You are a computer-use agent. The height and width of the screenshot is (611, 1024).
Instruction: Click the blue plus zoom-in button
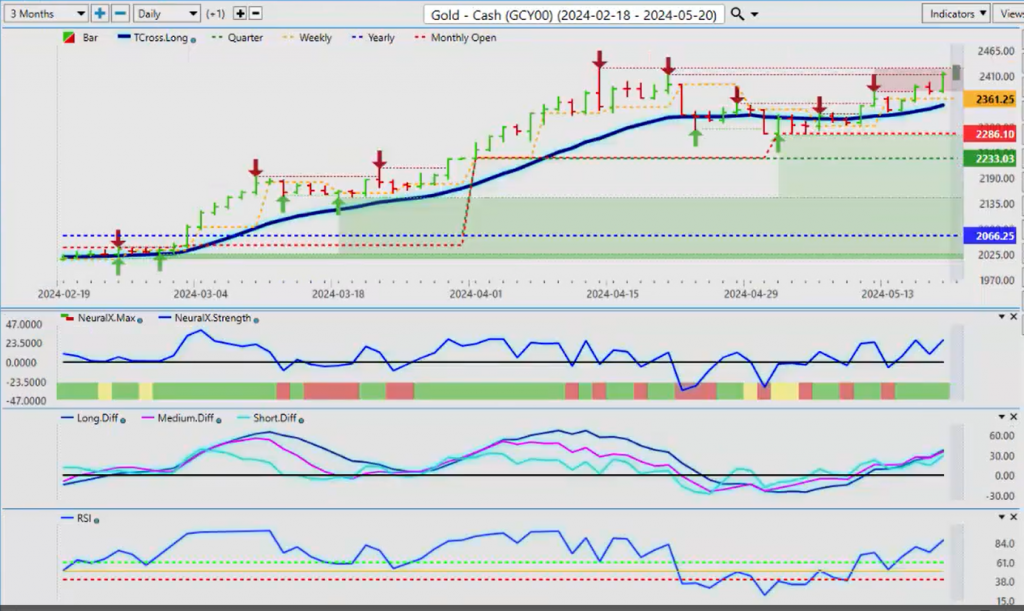[100, 13]
